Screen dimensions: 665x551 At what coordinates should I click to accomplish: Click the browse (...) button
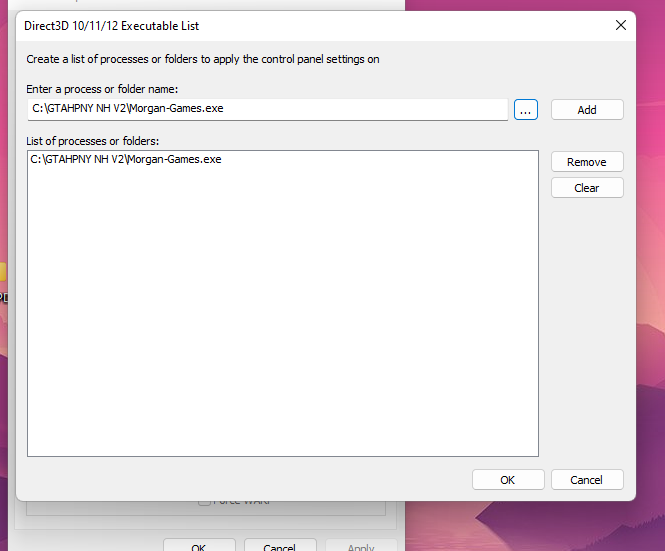click(x=525, y=110)
